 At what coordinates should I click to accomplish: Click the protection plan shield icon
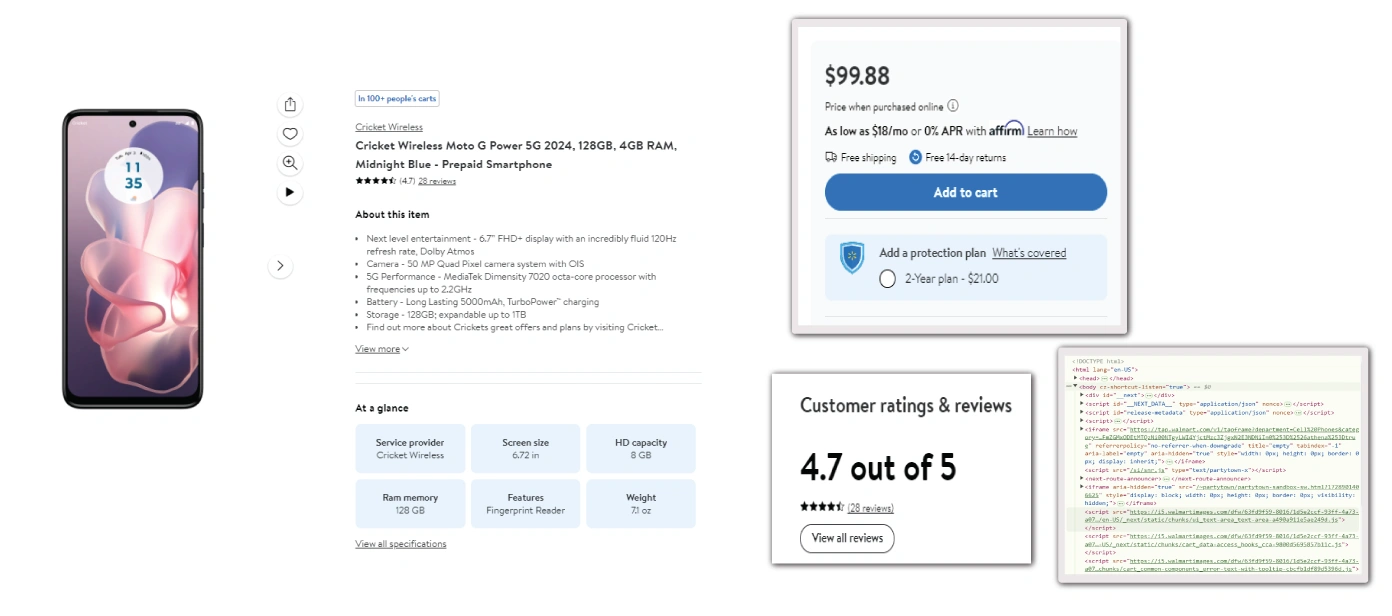[851, 257]
